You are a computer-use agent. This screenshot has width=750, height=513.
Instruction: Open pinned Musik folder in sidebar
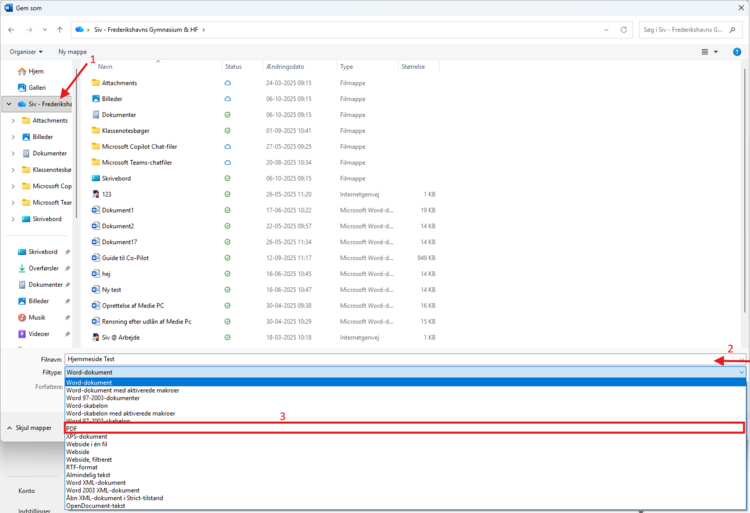click(x=37, y=316)
